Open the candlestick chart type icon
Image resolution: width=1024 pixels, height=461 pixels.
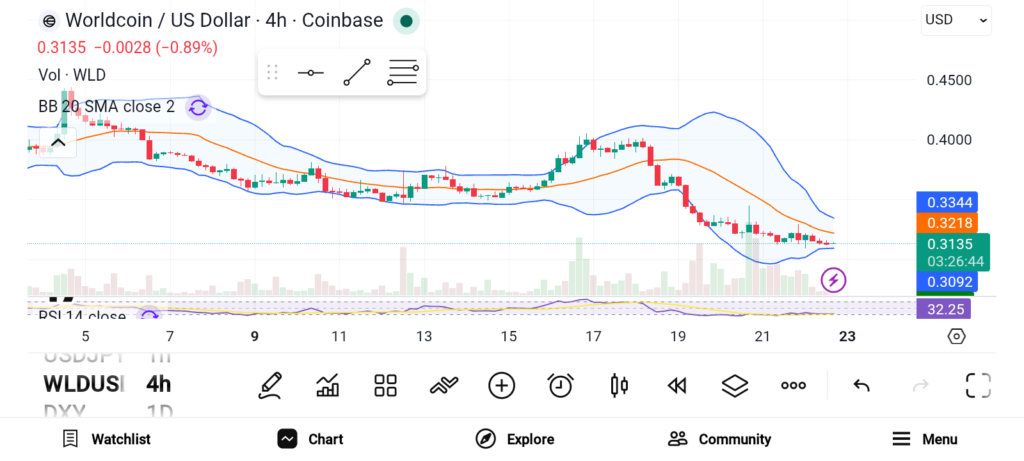coord(618,385)
